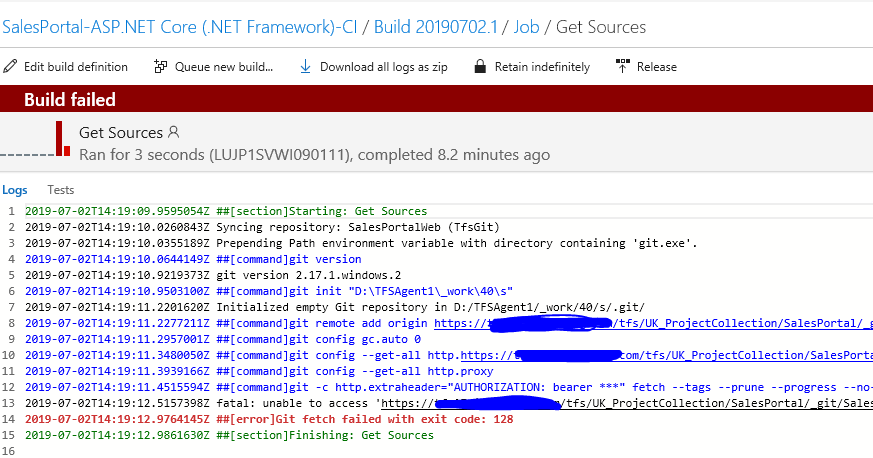Select log line 'Starting: Get Sources'
Viewport: 873px width, 458px height.
(x=226, y=211)
